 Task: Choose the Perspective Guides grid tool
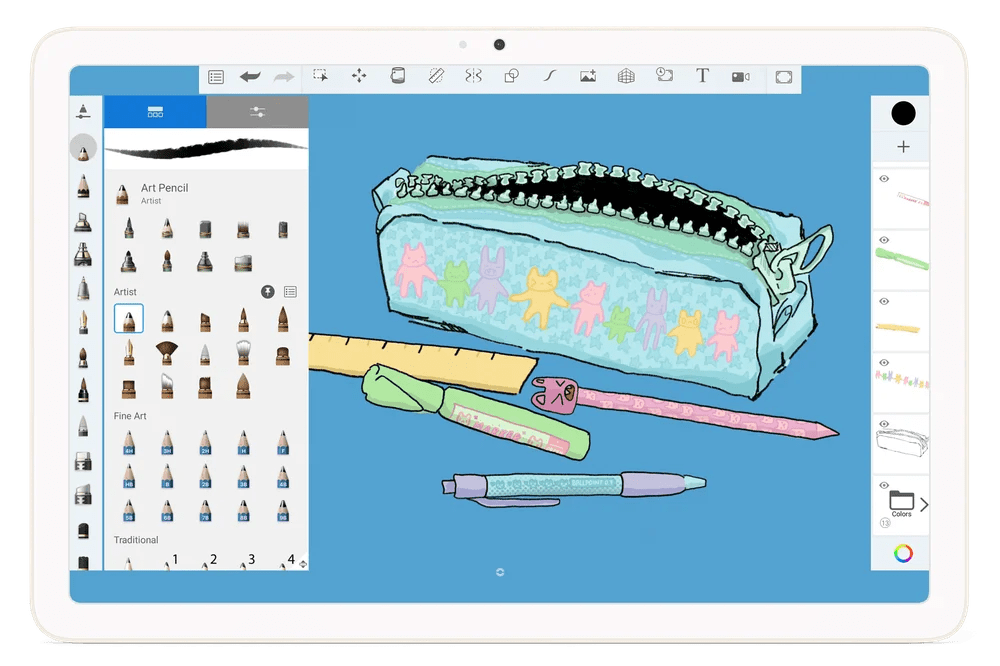(x=626, y=76)
